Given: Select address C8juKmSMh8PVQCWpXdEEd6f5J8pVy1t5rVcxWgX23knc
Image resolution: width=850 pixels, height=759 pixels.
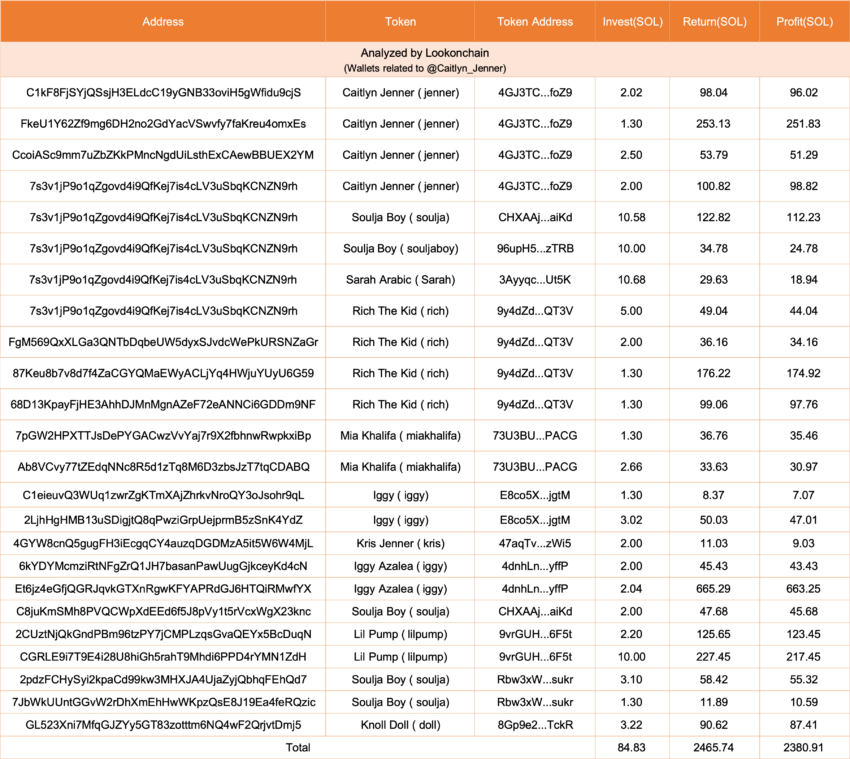Looking at the screenshot, I should (x=163, y=612).
